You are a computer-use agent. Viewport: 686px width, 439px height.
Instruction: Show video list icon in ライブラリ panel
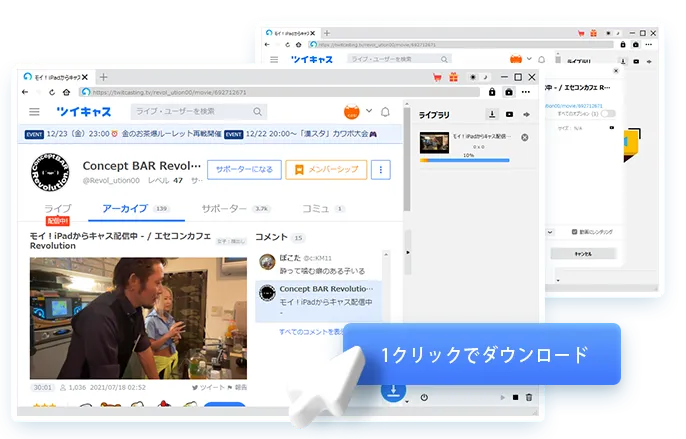(x=509, y=114)
